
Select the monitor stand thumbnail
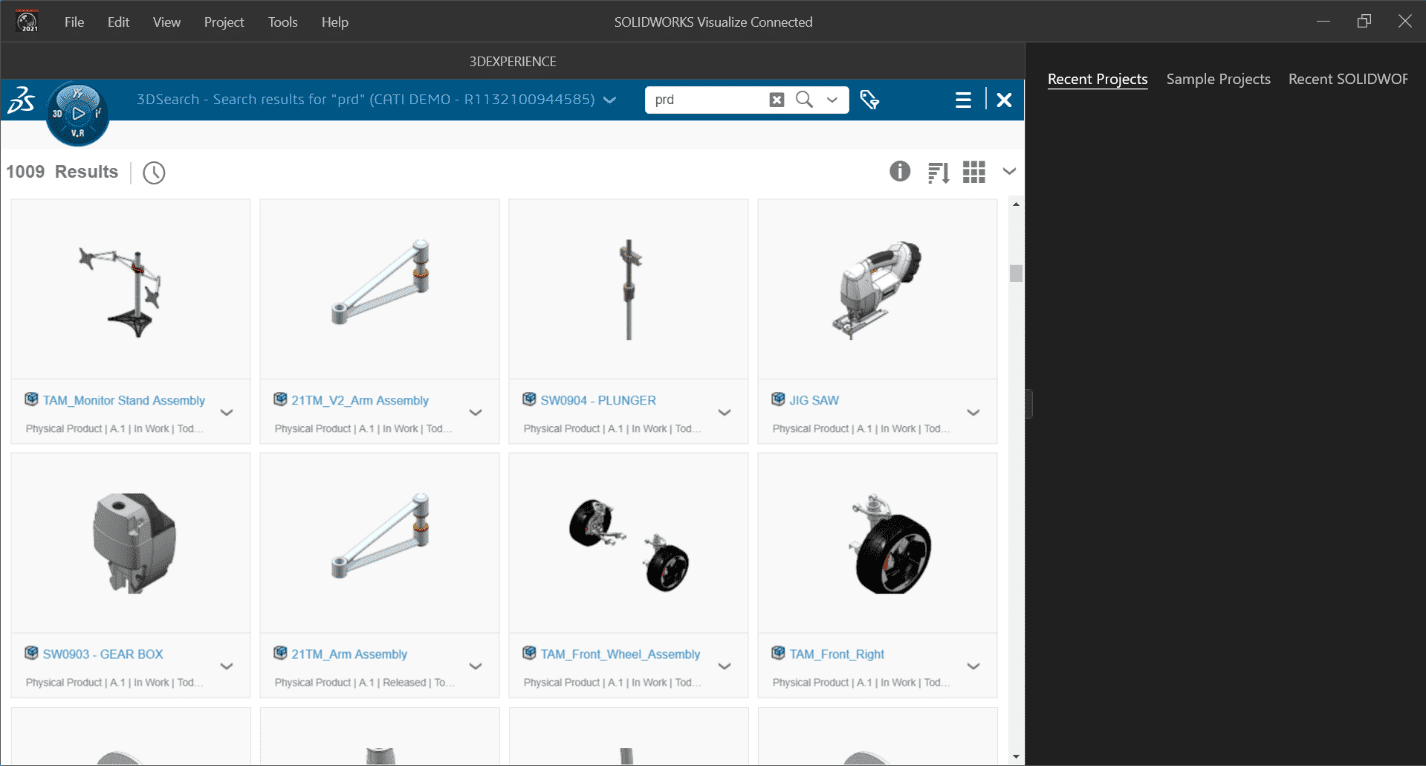pos(122,290)
